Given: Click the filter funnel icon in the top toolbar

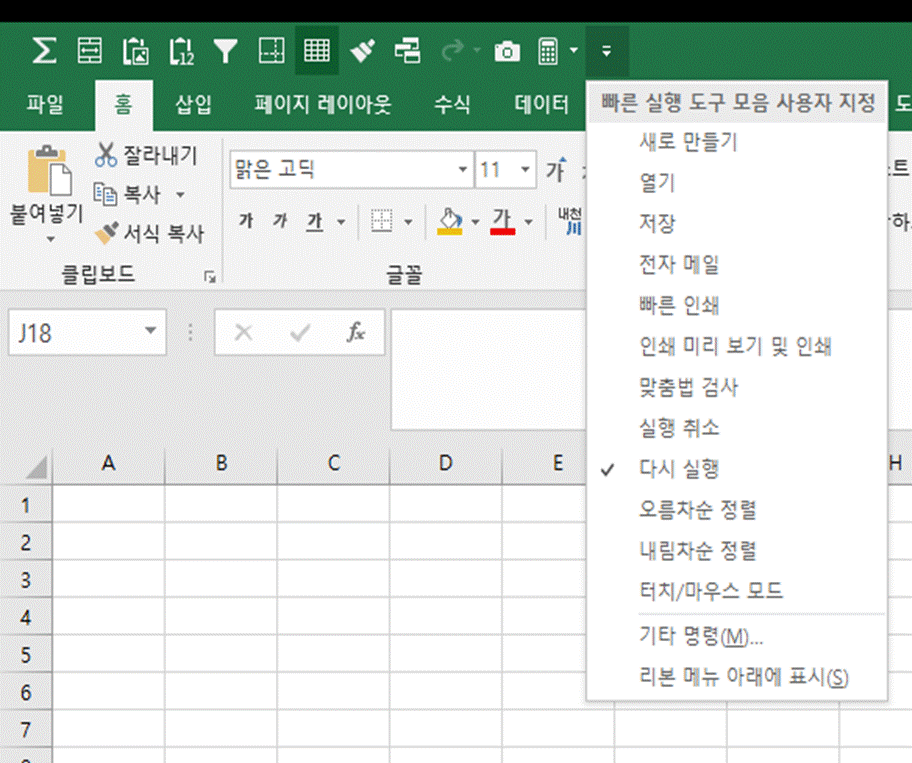Looking at the screenshot, I should (x=227, y=51).
